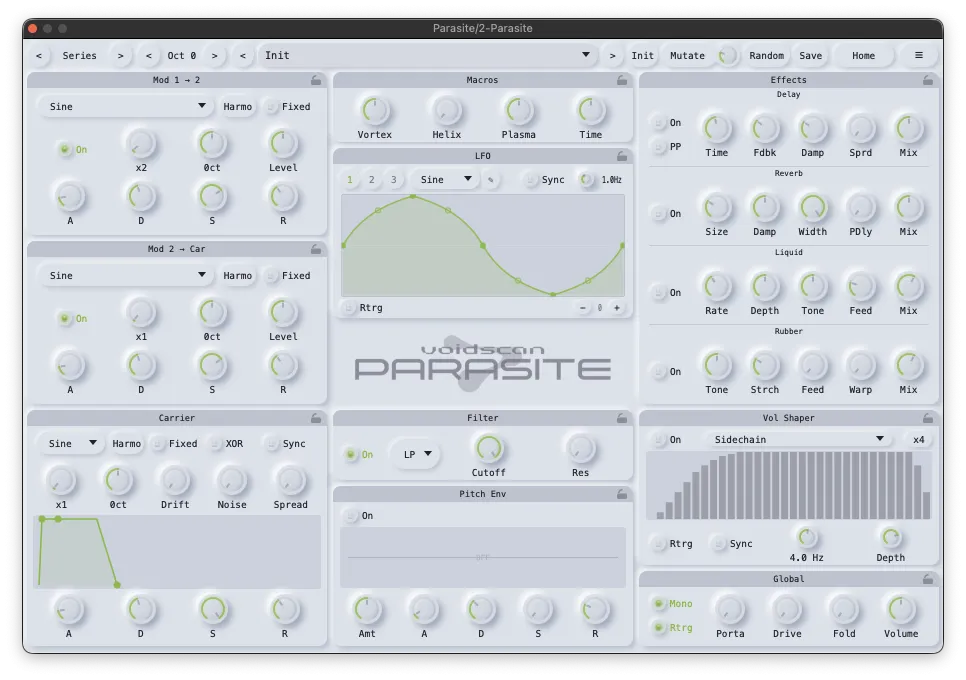Viewport: 966px width, 680px height.
Task: Open LFO Sine shape dropdown
Action: (445, 180)
